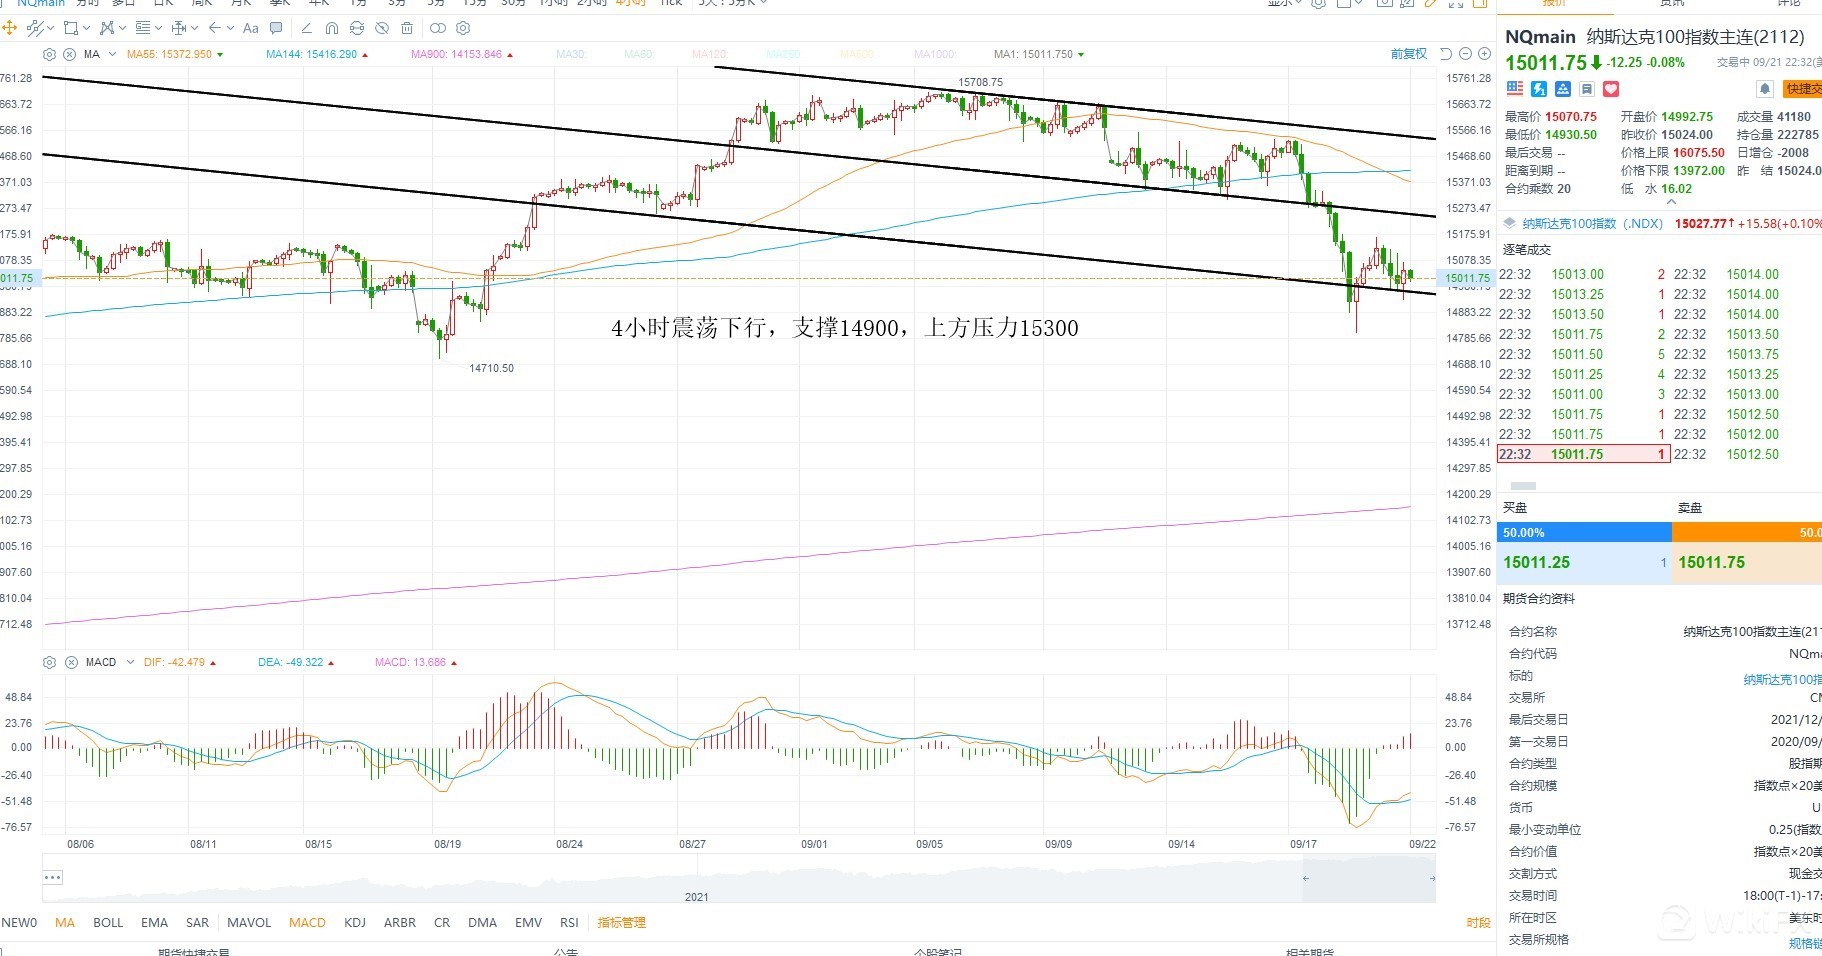
Task: Expand the MACD indicator dropdown
Action: 130,662
